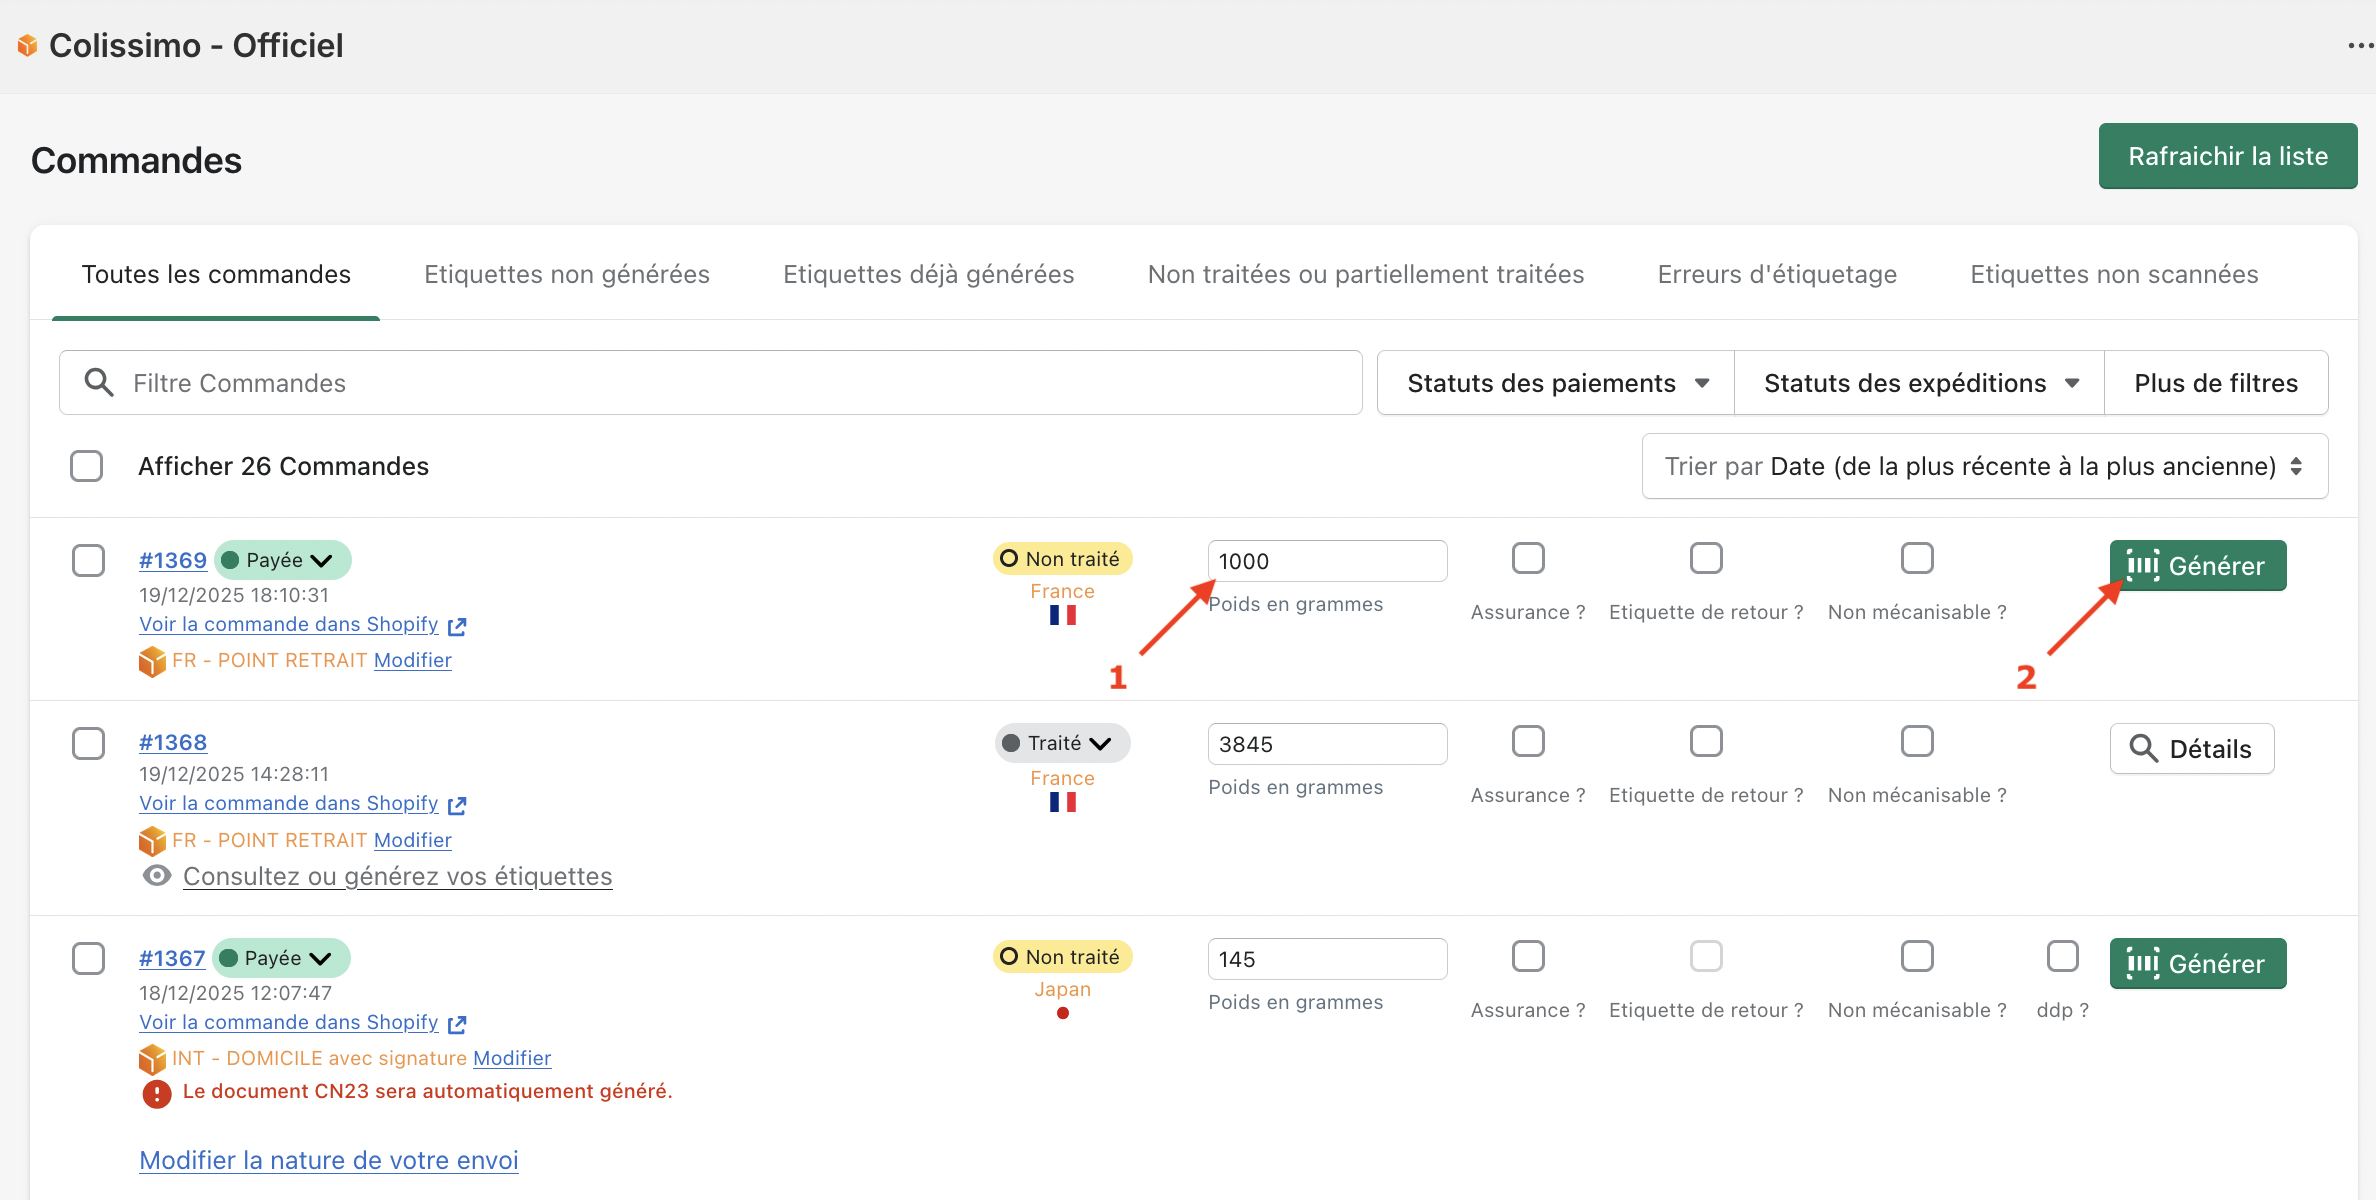
Task: Click external link icon for order #1369
Action: (x=457, y=626)
